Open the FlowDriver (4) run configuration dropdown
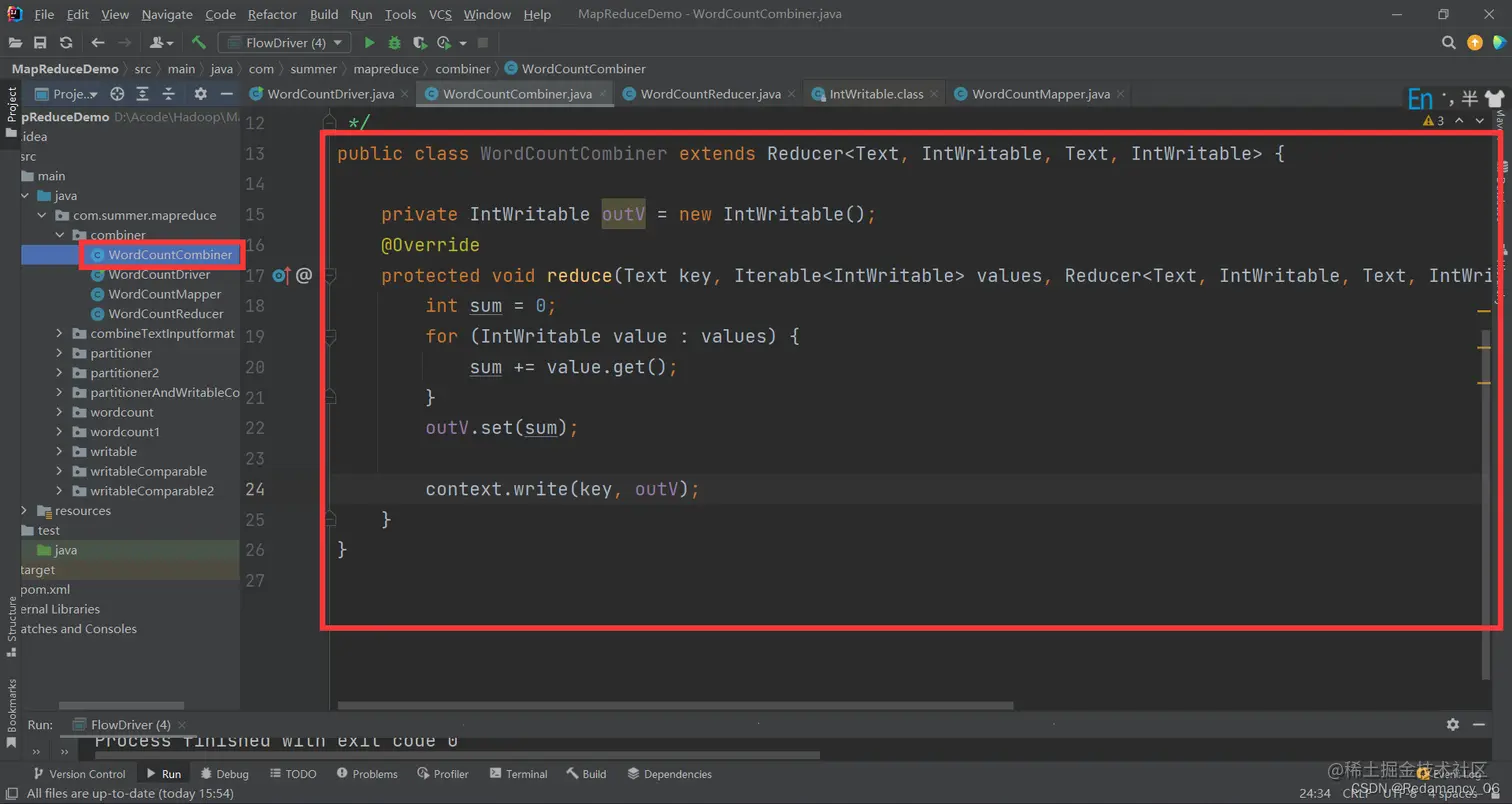The width and height of the screenshot is (1512, 804). (x=285, y=43)
